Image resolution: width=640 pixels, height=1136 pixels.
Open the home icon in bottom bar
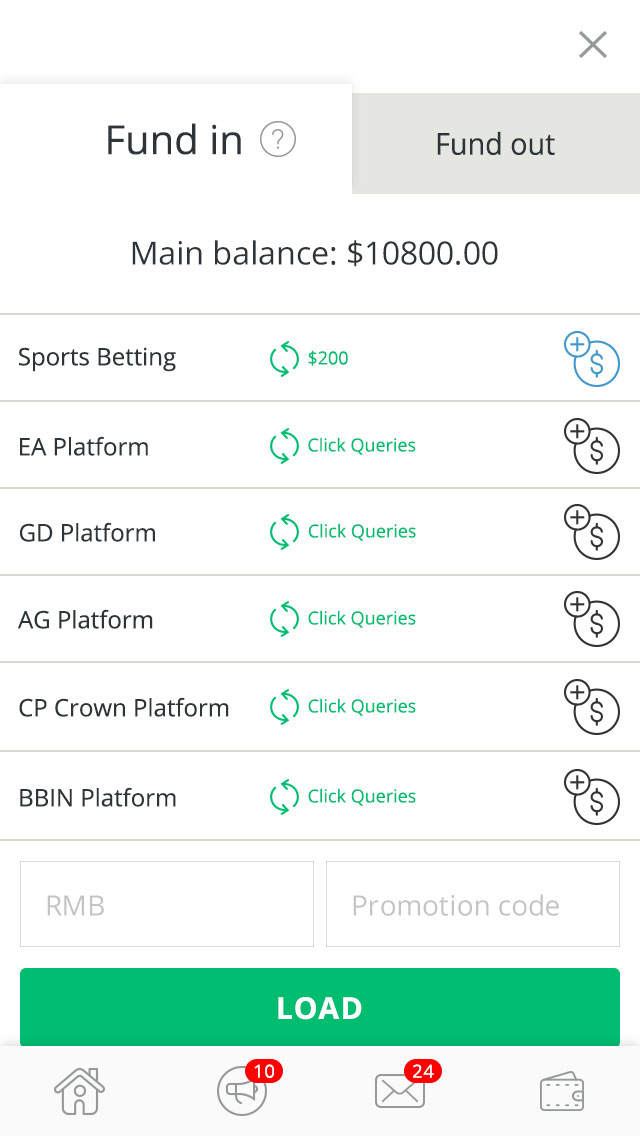79,1091
